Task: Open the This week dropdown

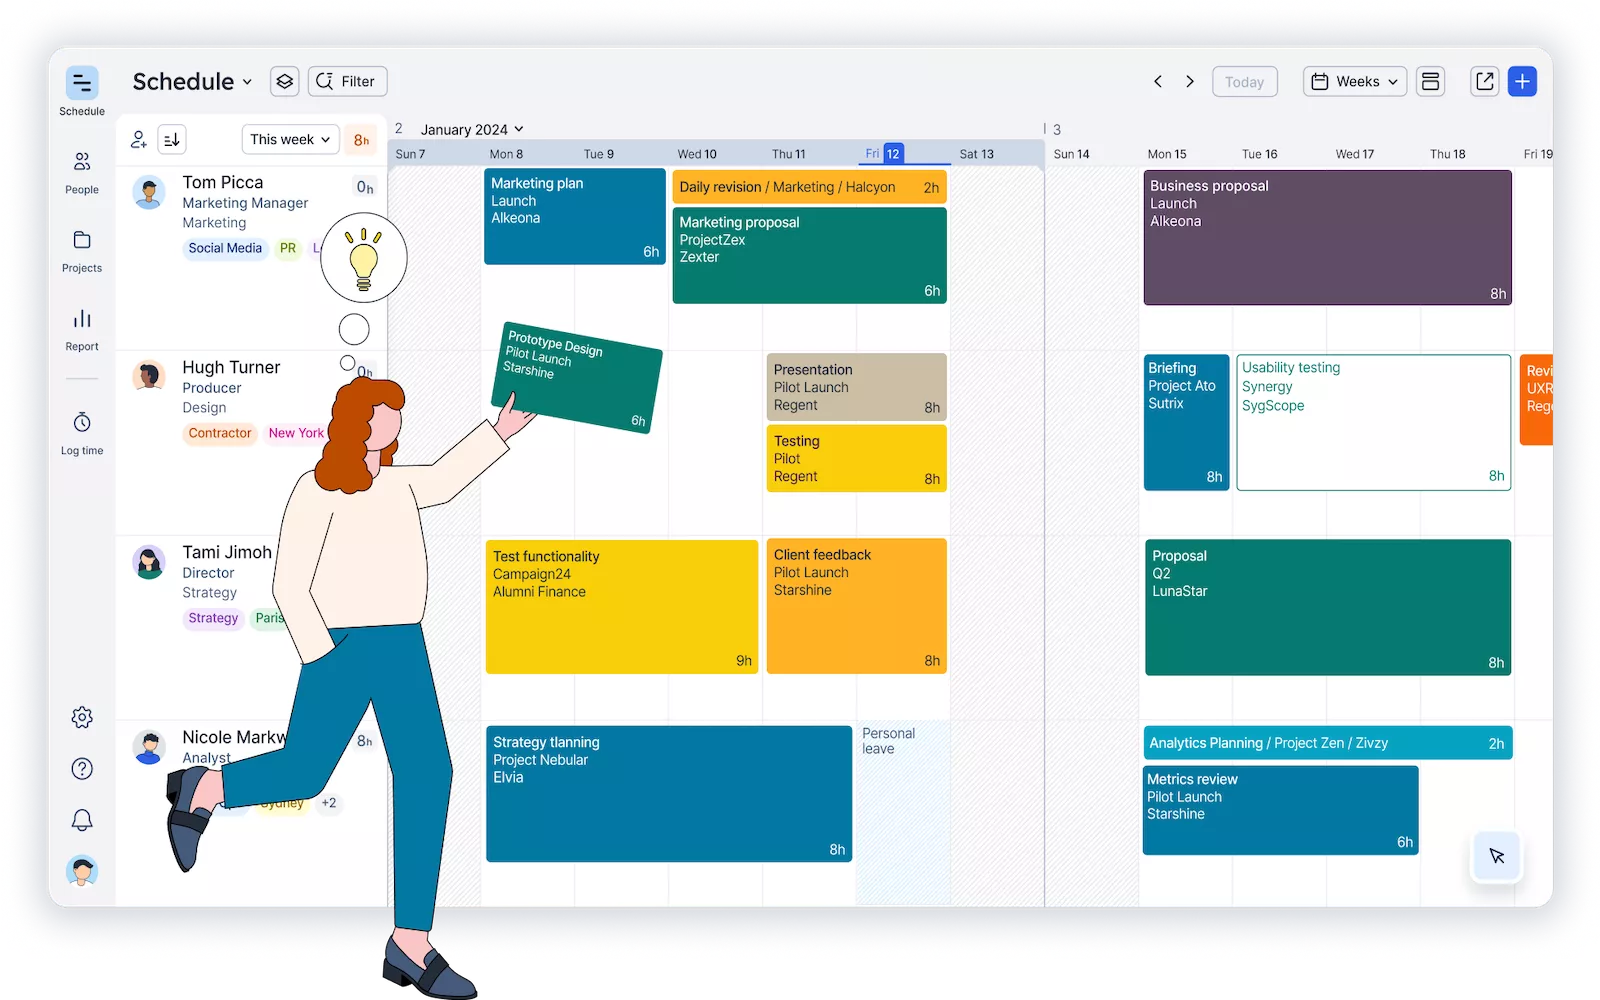Action: [290, 140]
